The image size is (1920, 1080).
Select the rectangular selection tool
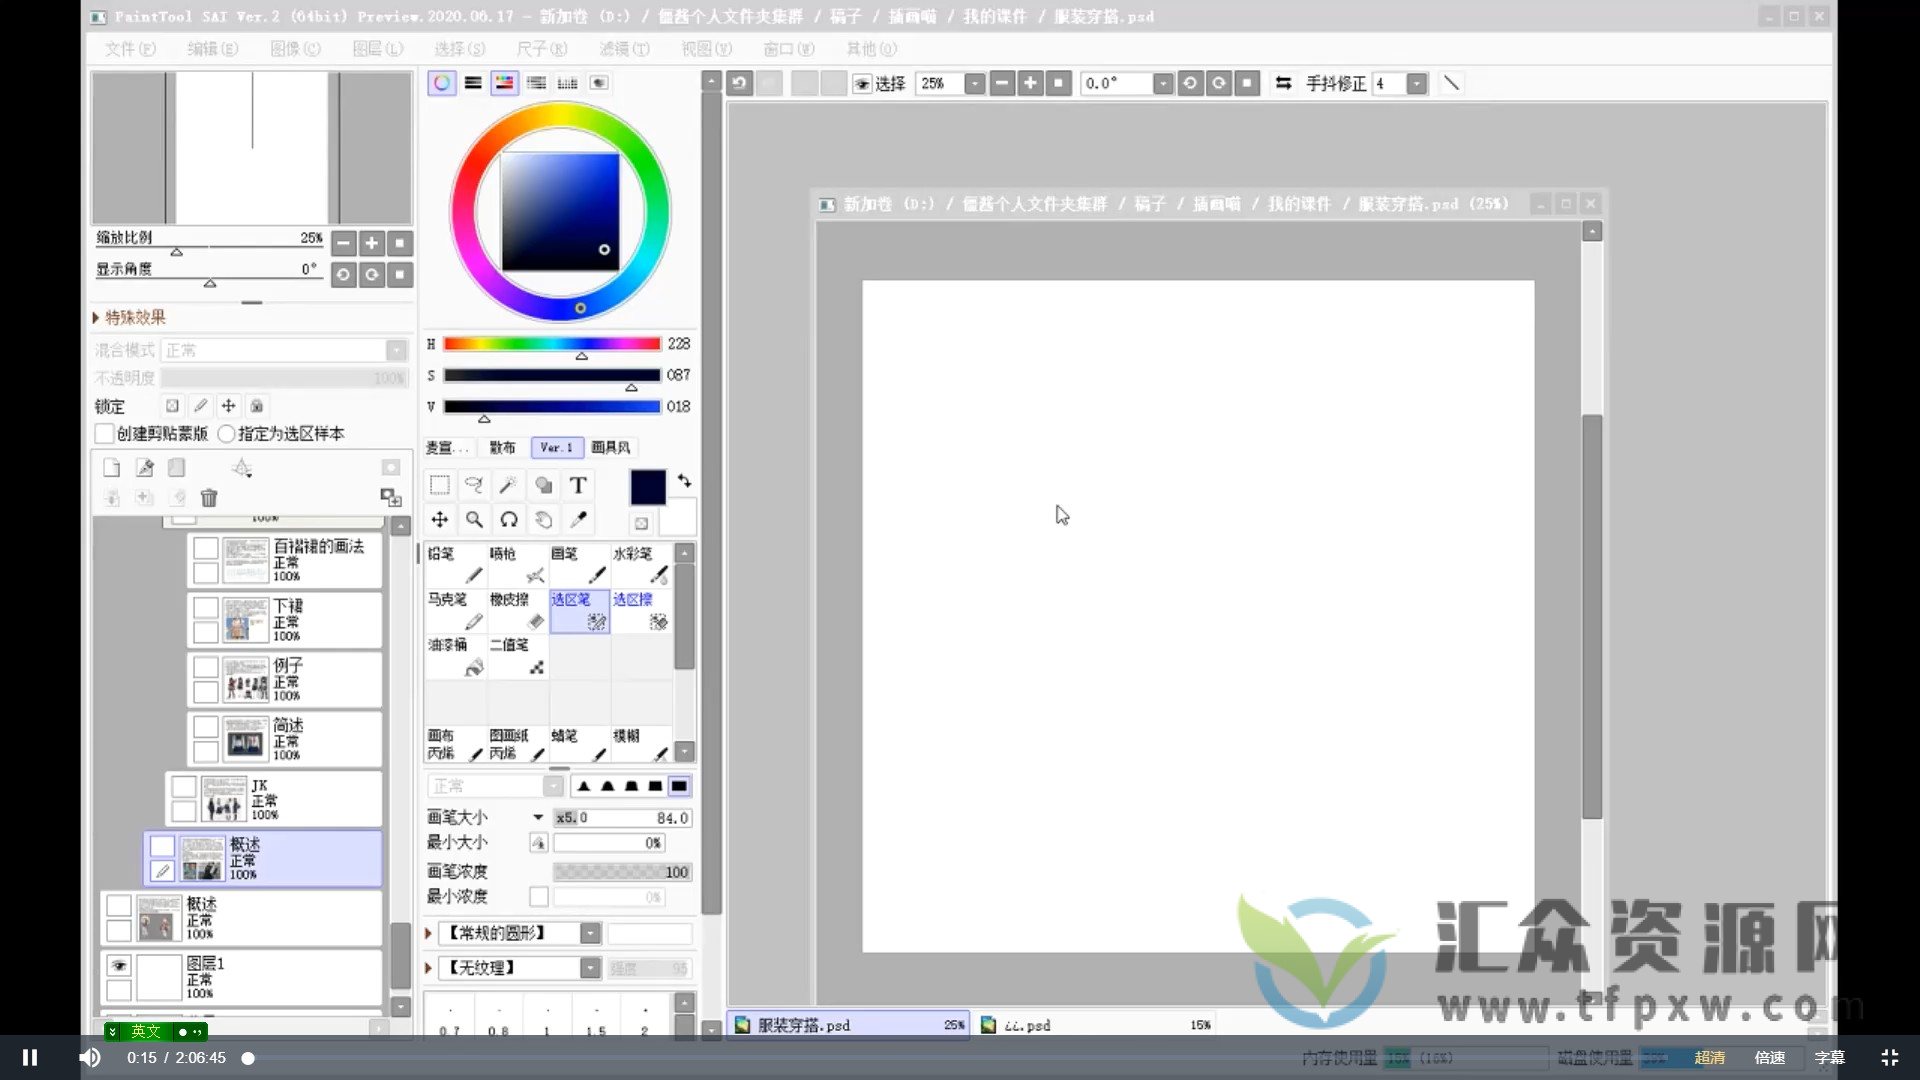tap(439, 486)
